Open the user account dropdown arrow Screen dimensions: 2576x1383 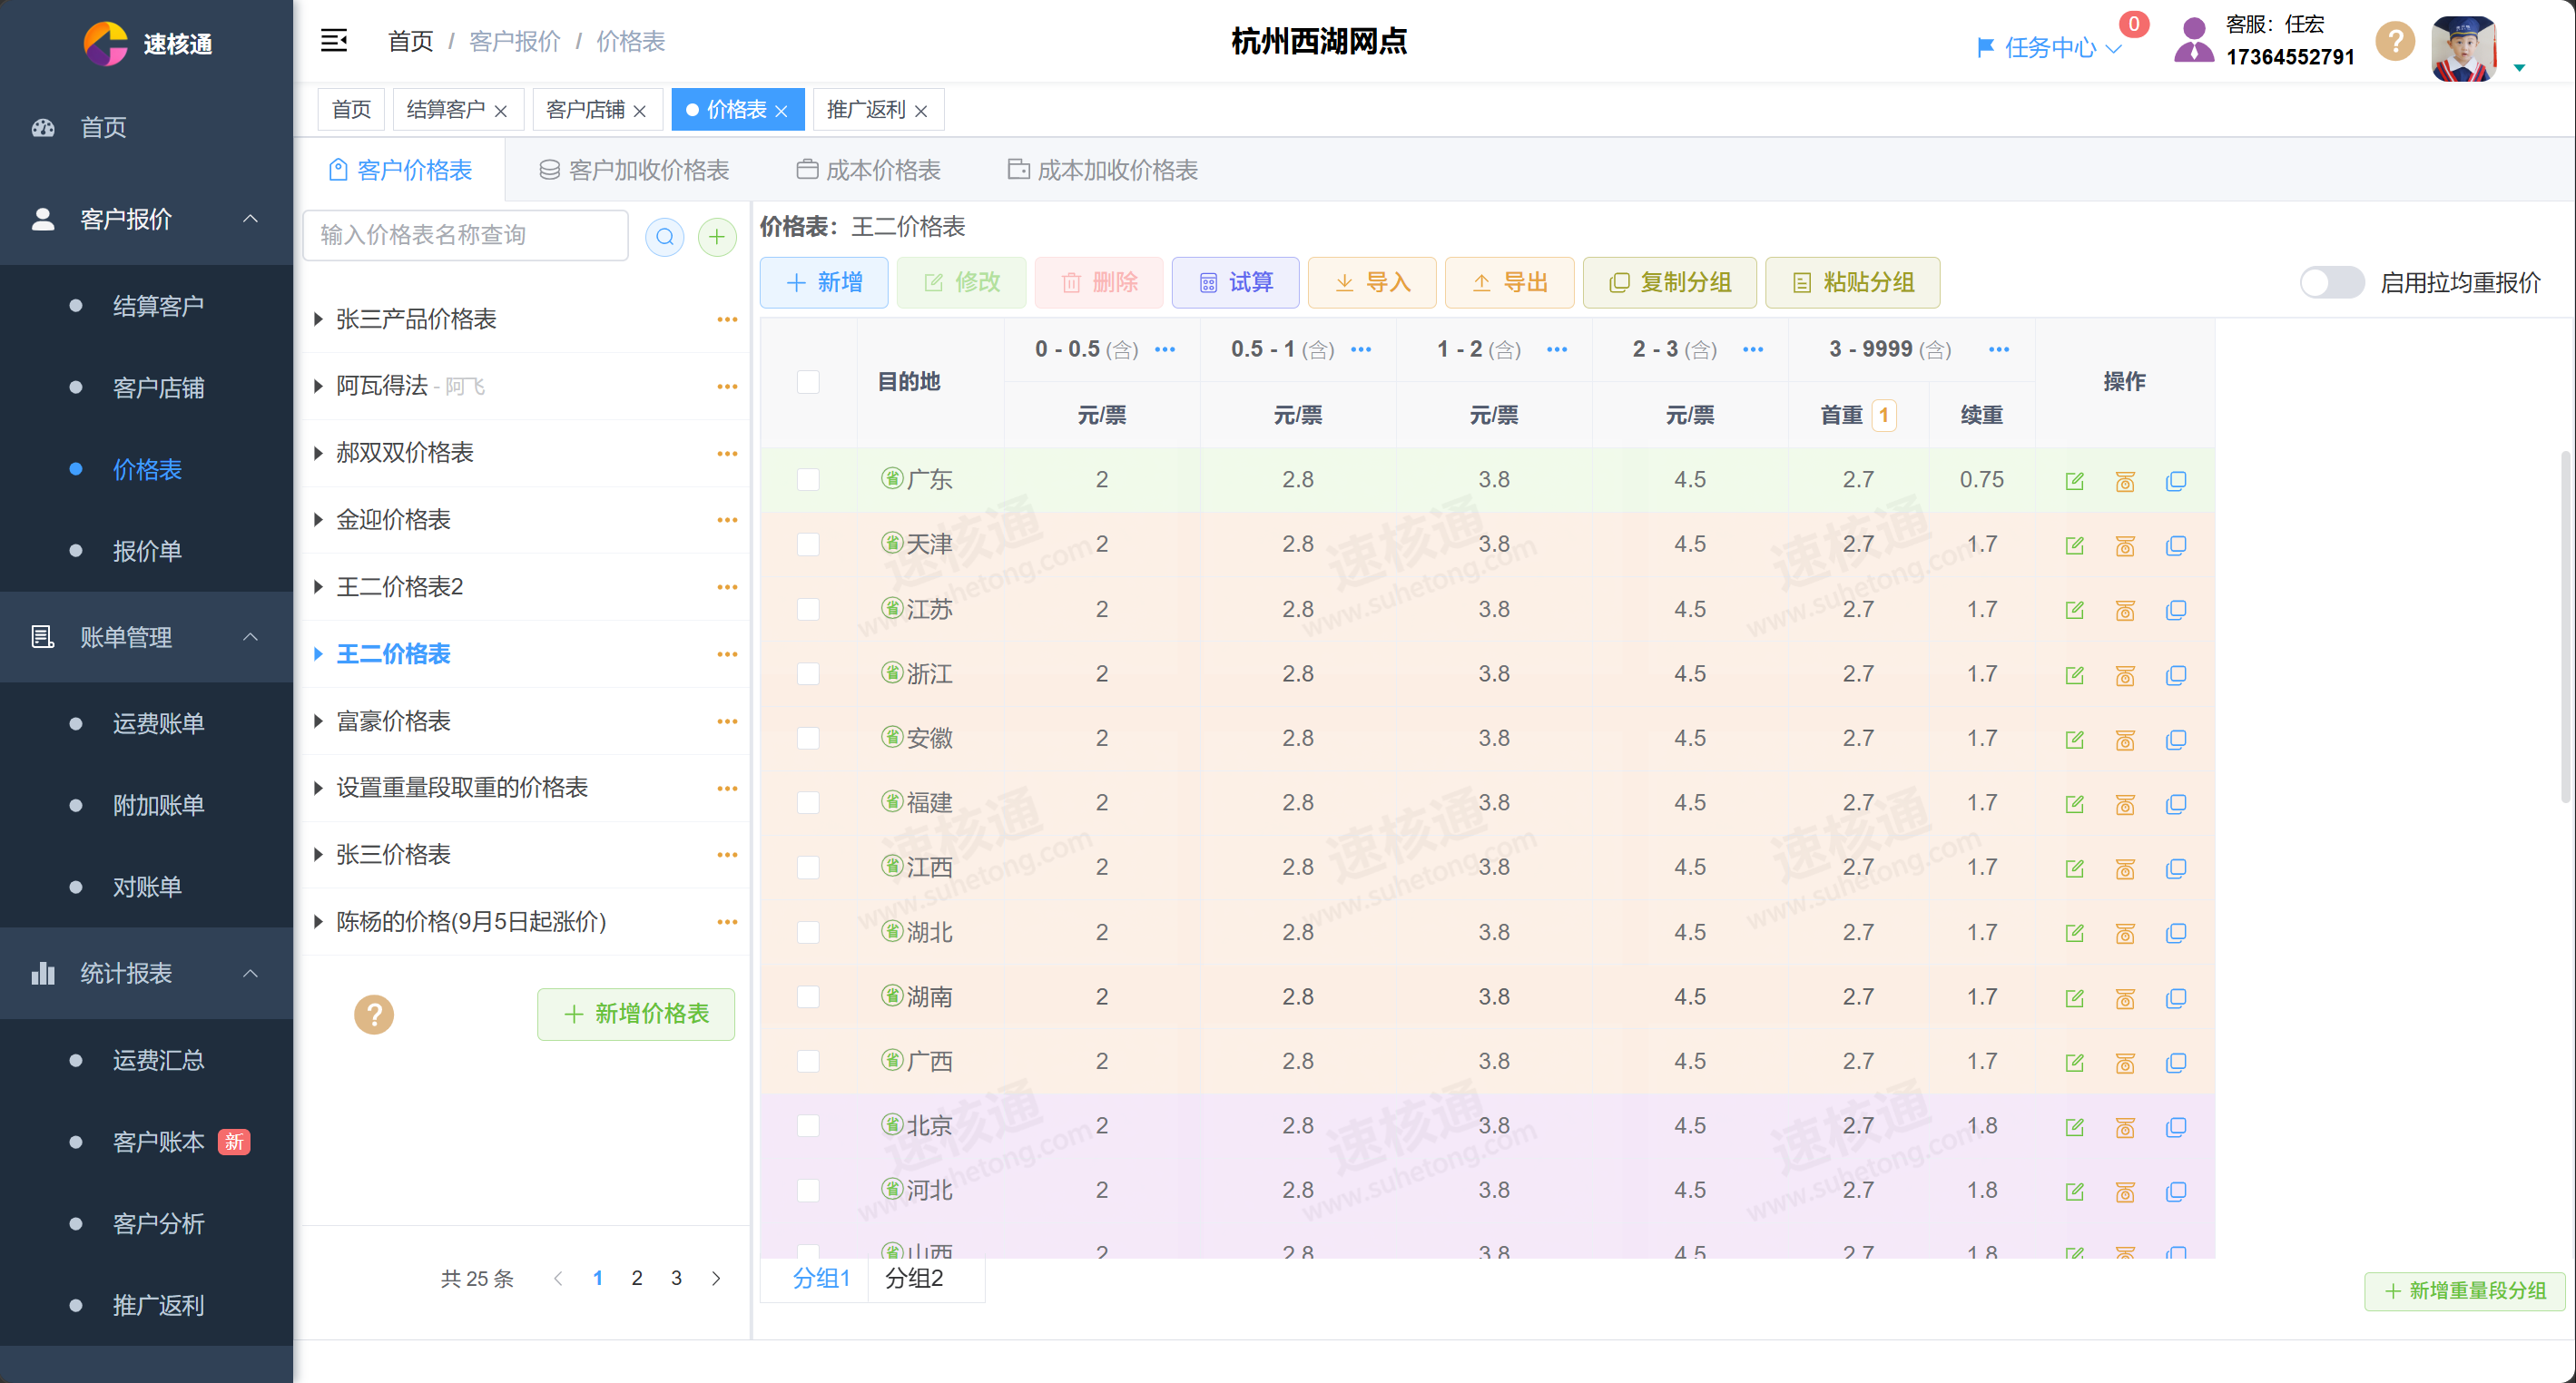pyautogui.click(x=2520, y=68)
